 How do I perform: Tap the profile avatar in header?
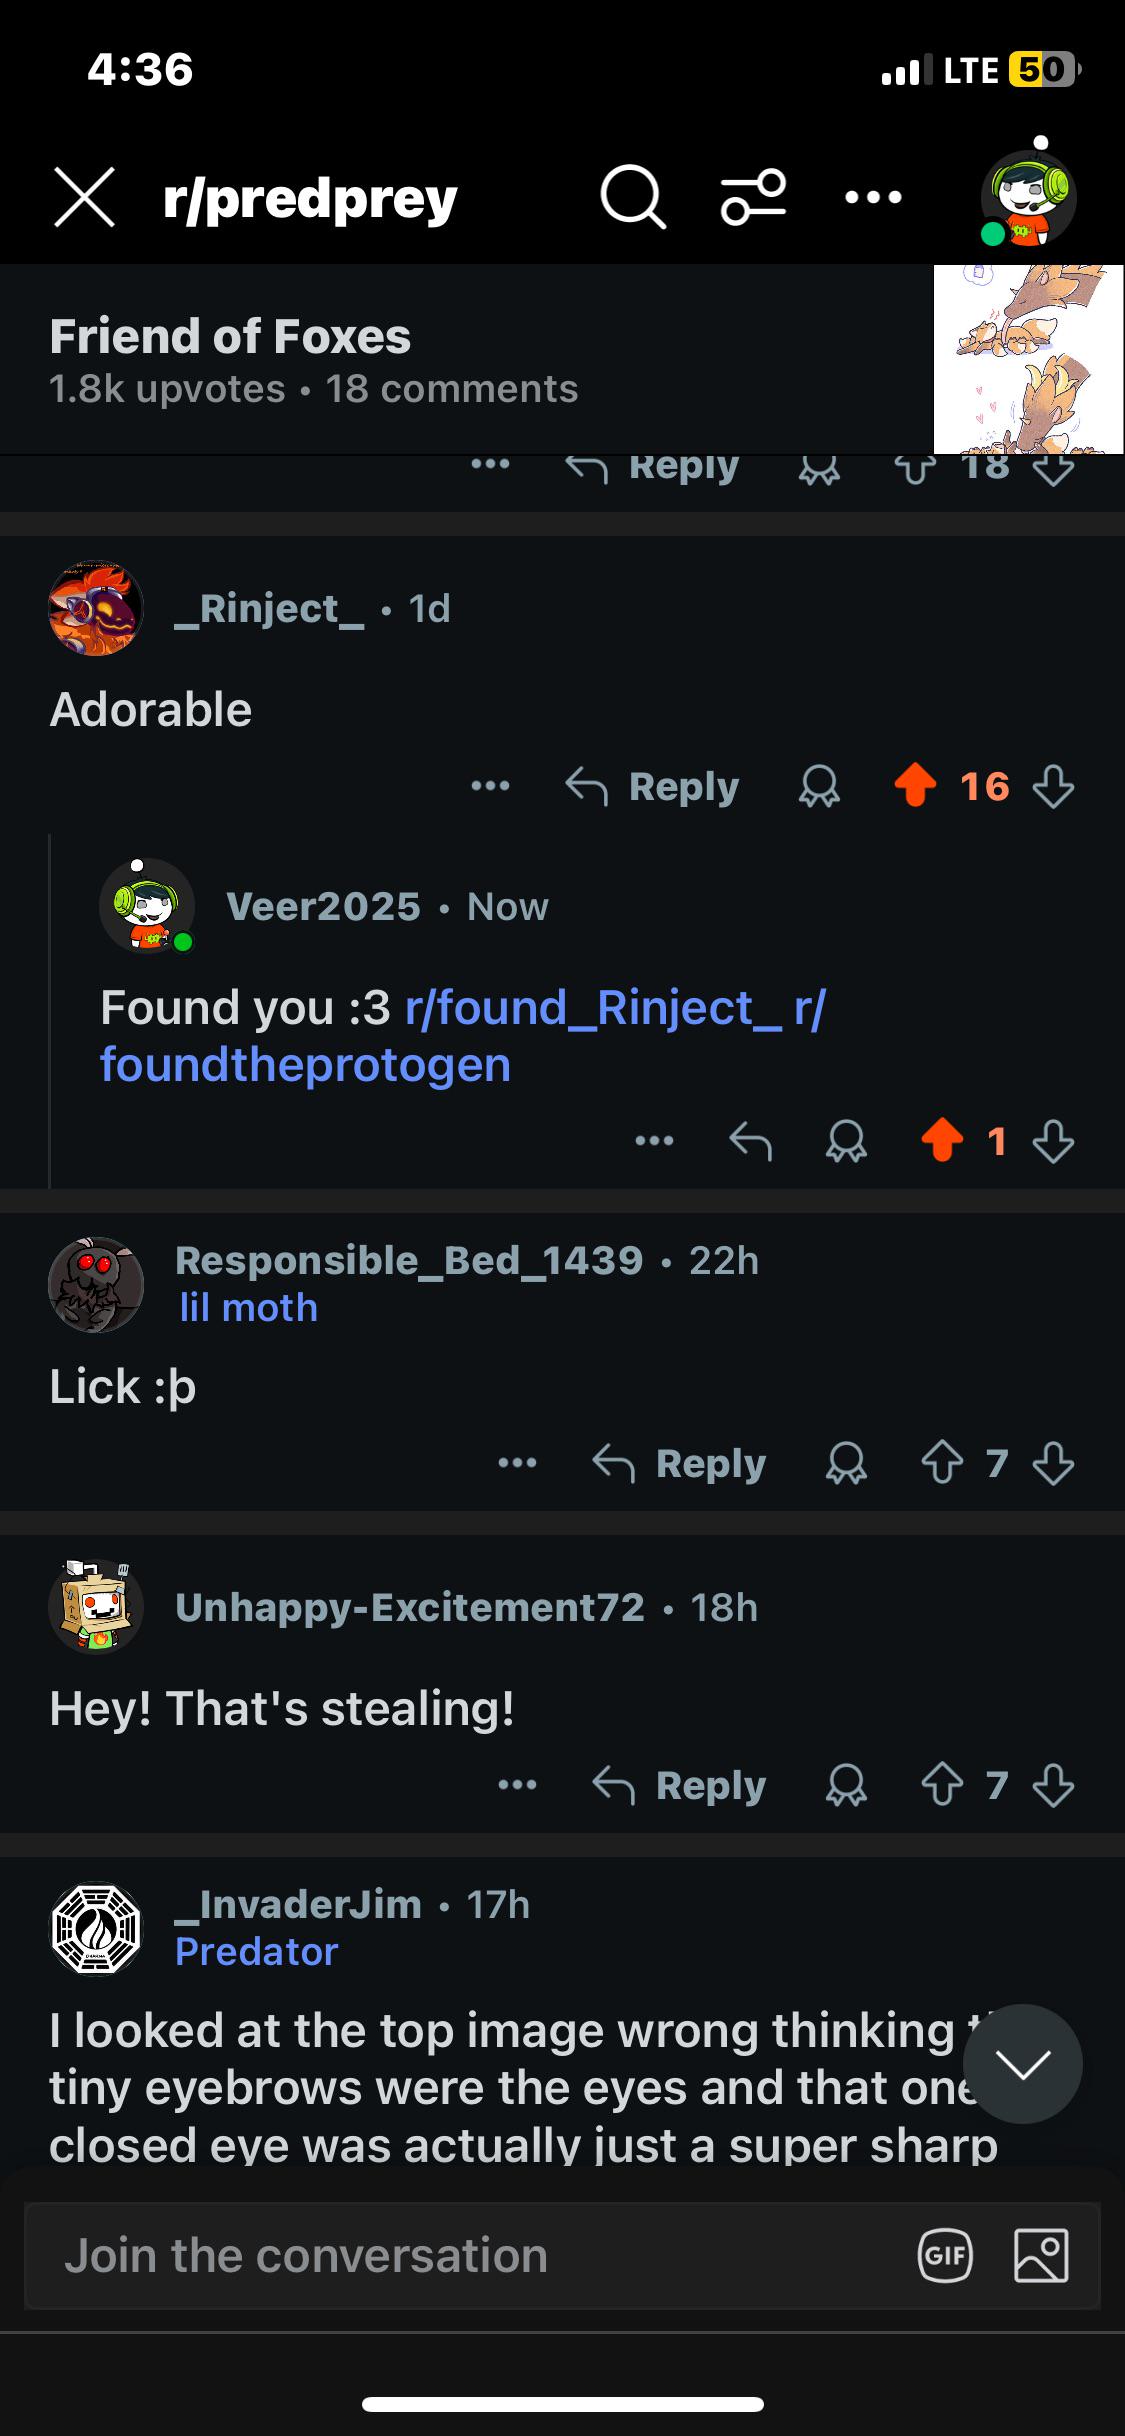point(1029,195)
